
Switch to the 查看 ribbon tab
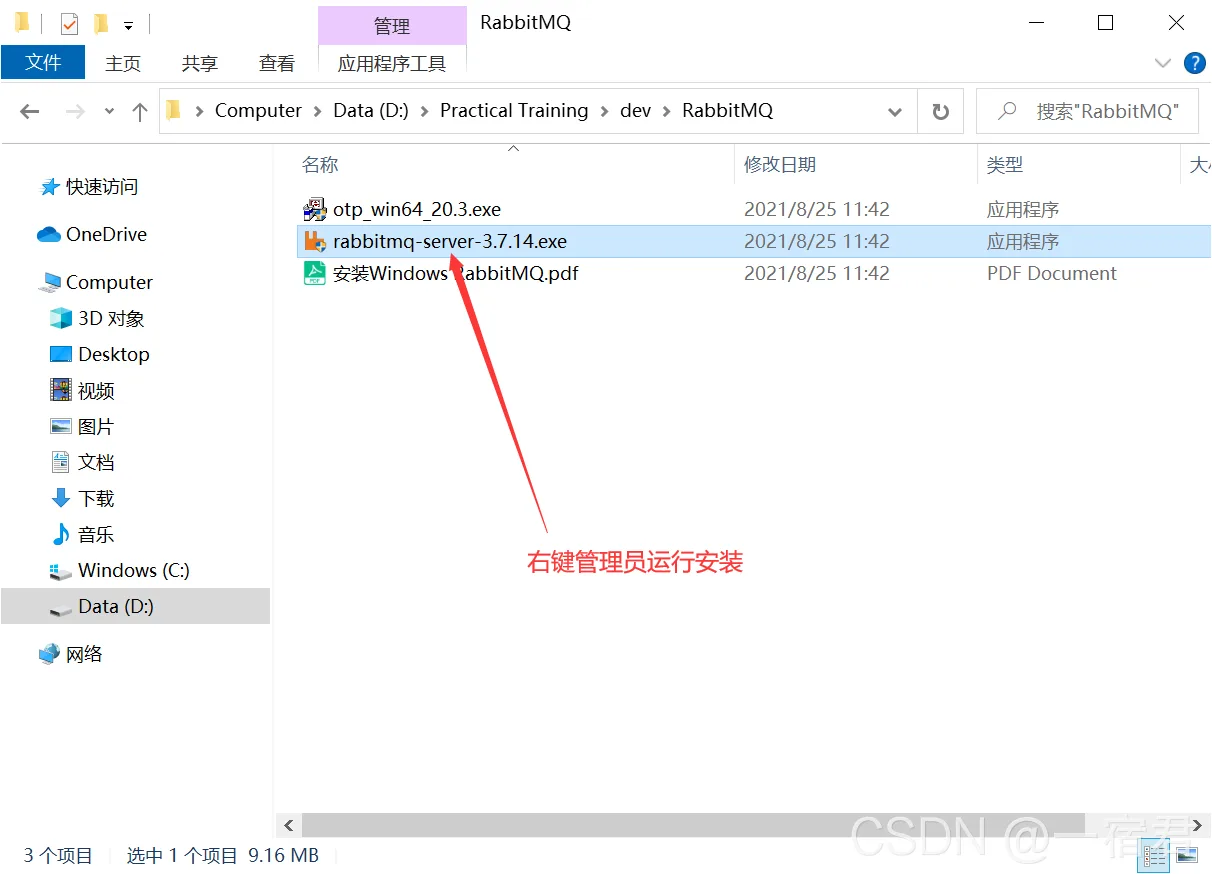277,63
